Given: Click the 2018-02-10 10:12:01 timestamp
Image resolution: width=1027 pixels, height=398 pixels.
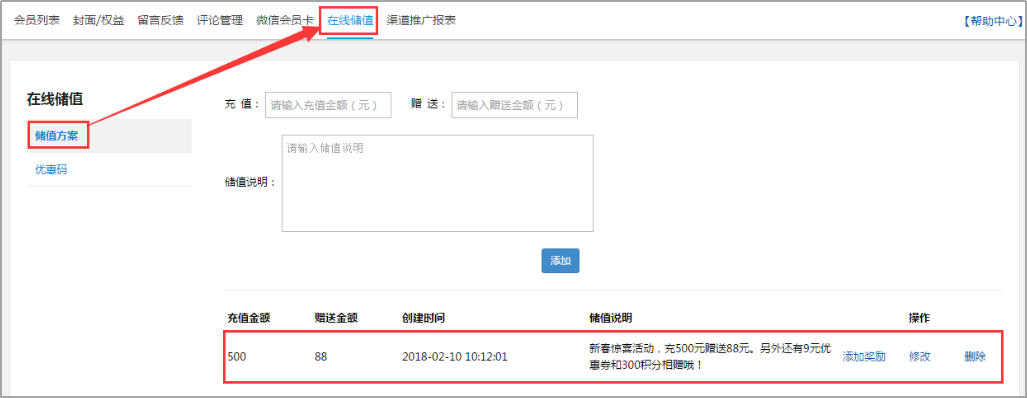Looking at the screenshot, I should (455, 357).
